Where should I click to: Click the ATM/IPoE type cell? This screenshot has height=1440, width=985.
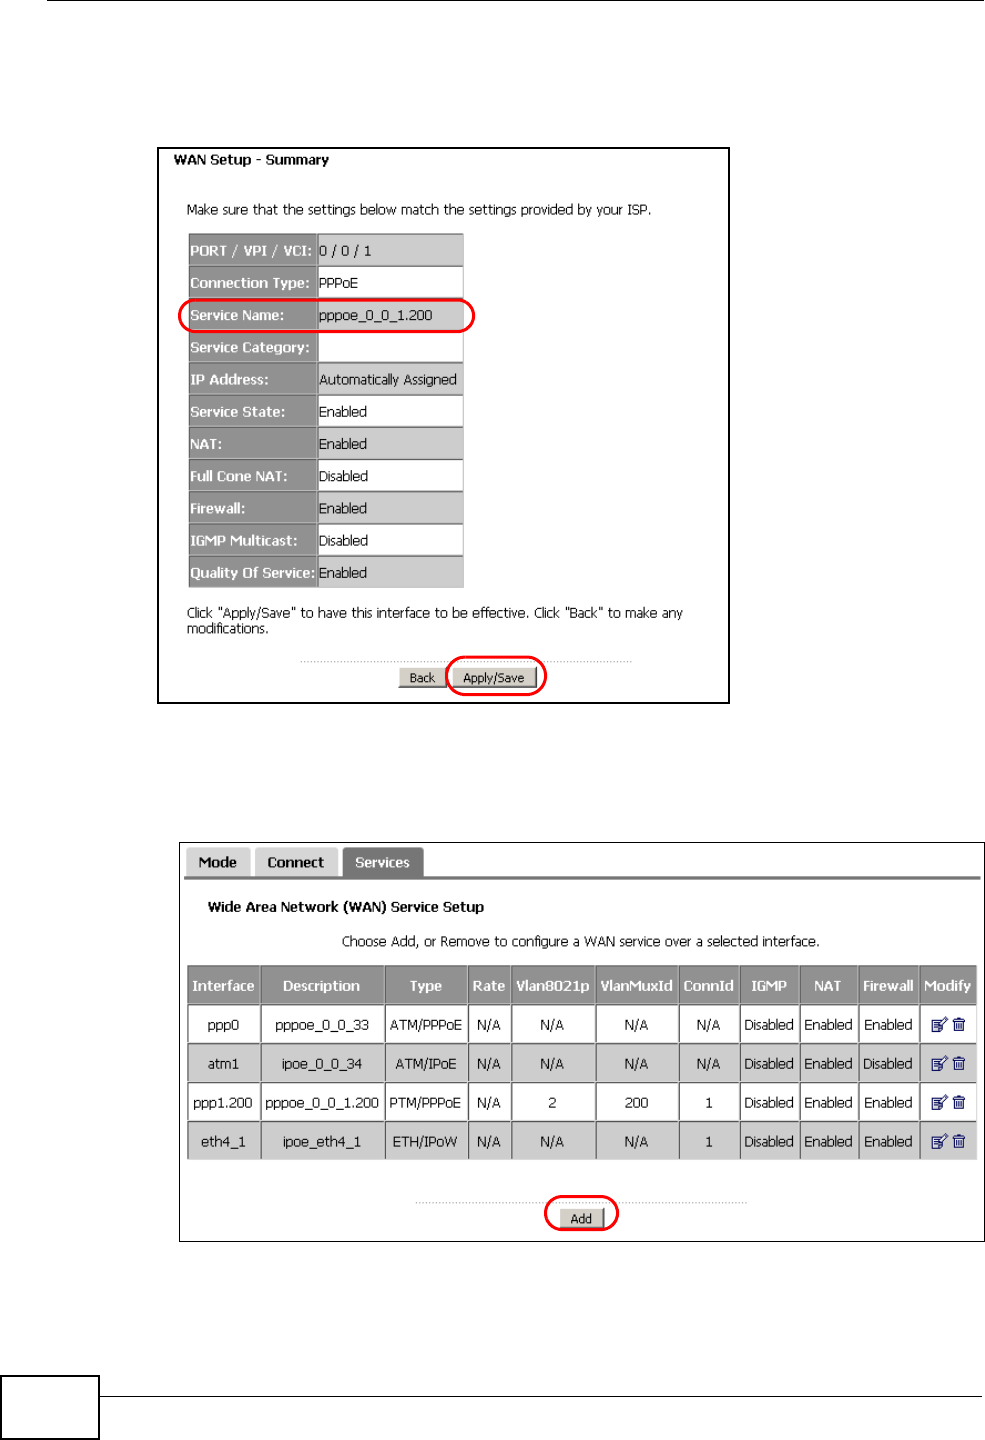coord(426,1064)
